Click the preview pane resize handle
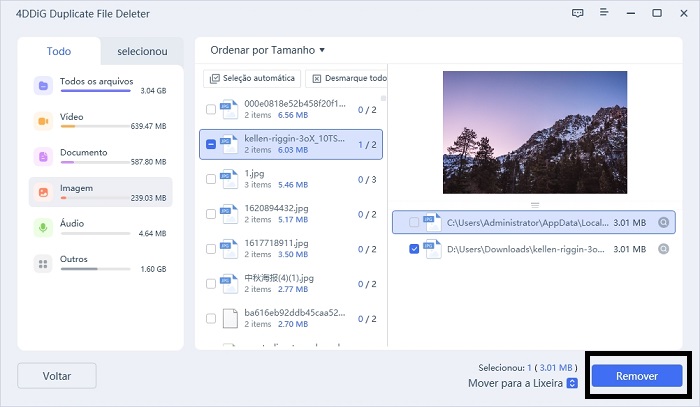Image resolution: width=700 pixels, height=407 pixels. click(535, 205)
